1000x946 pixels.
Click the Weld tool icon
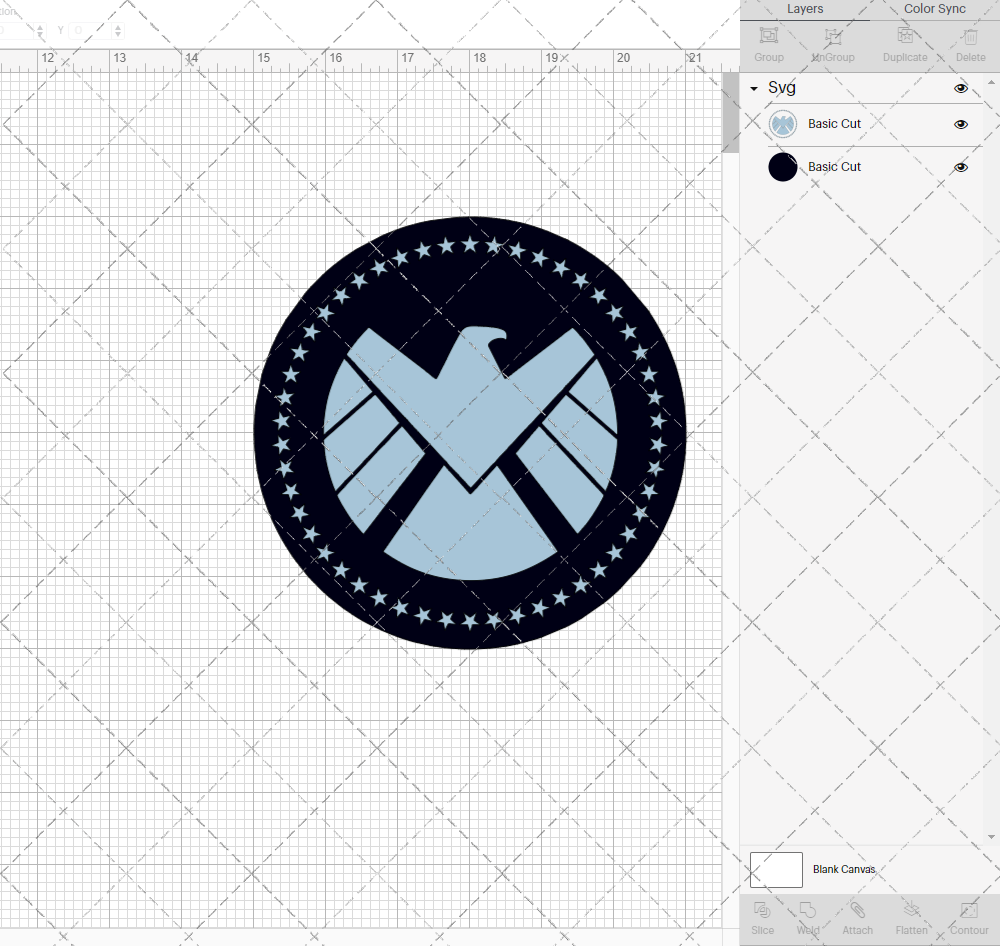807,910
